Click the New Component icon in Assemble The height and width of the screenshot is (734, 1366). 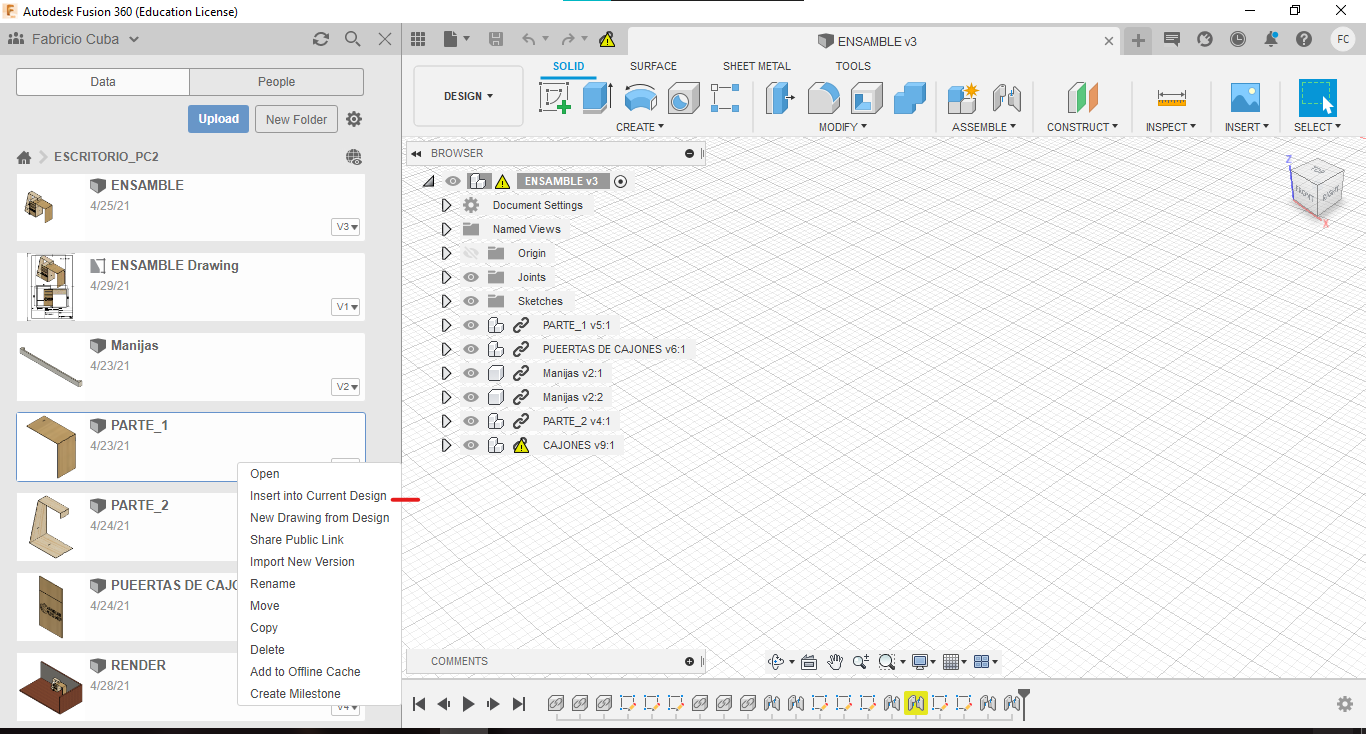(963, 98)
